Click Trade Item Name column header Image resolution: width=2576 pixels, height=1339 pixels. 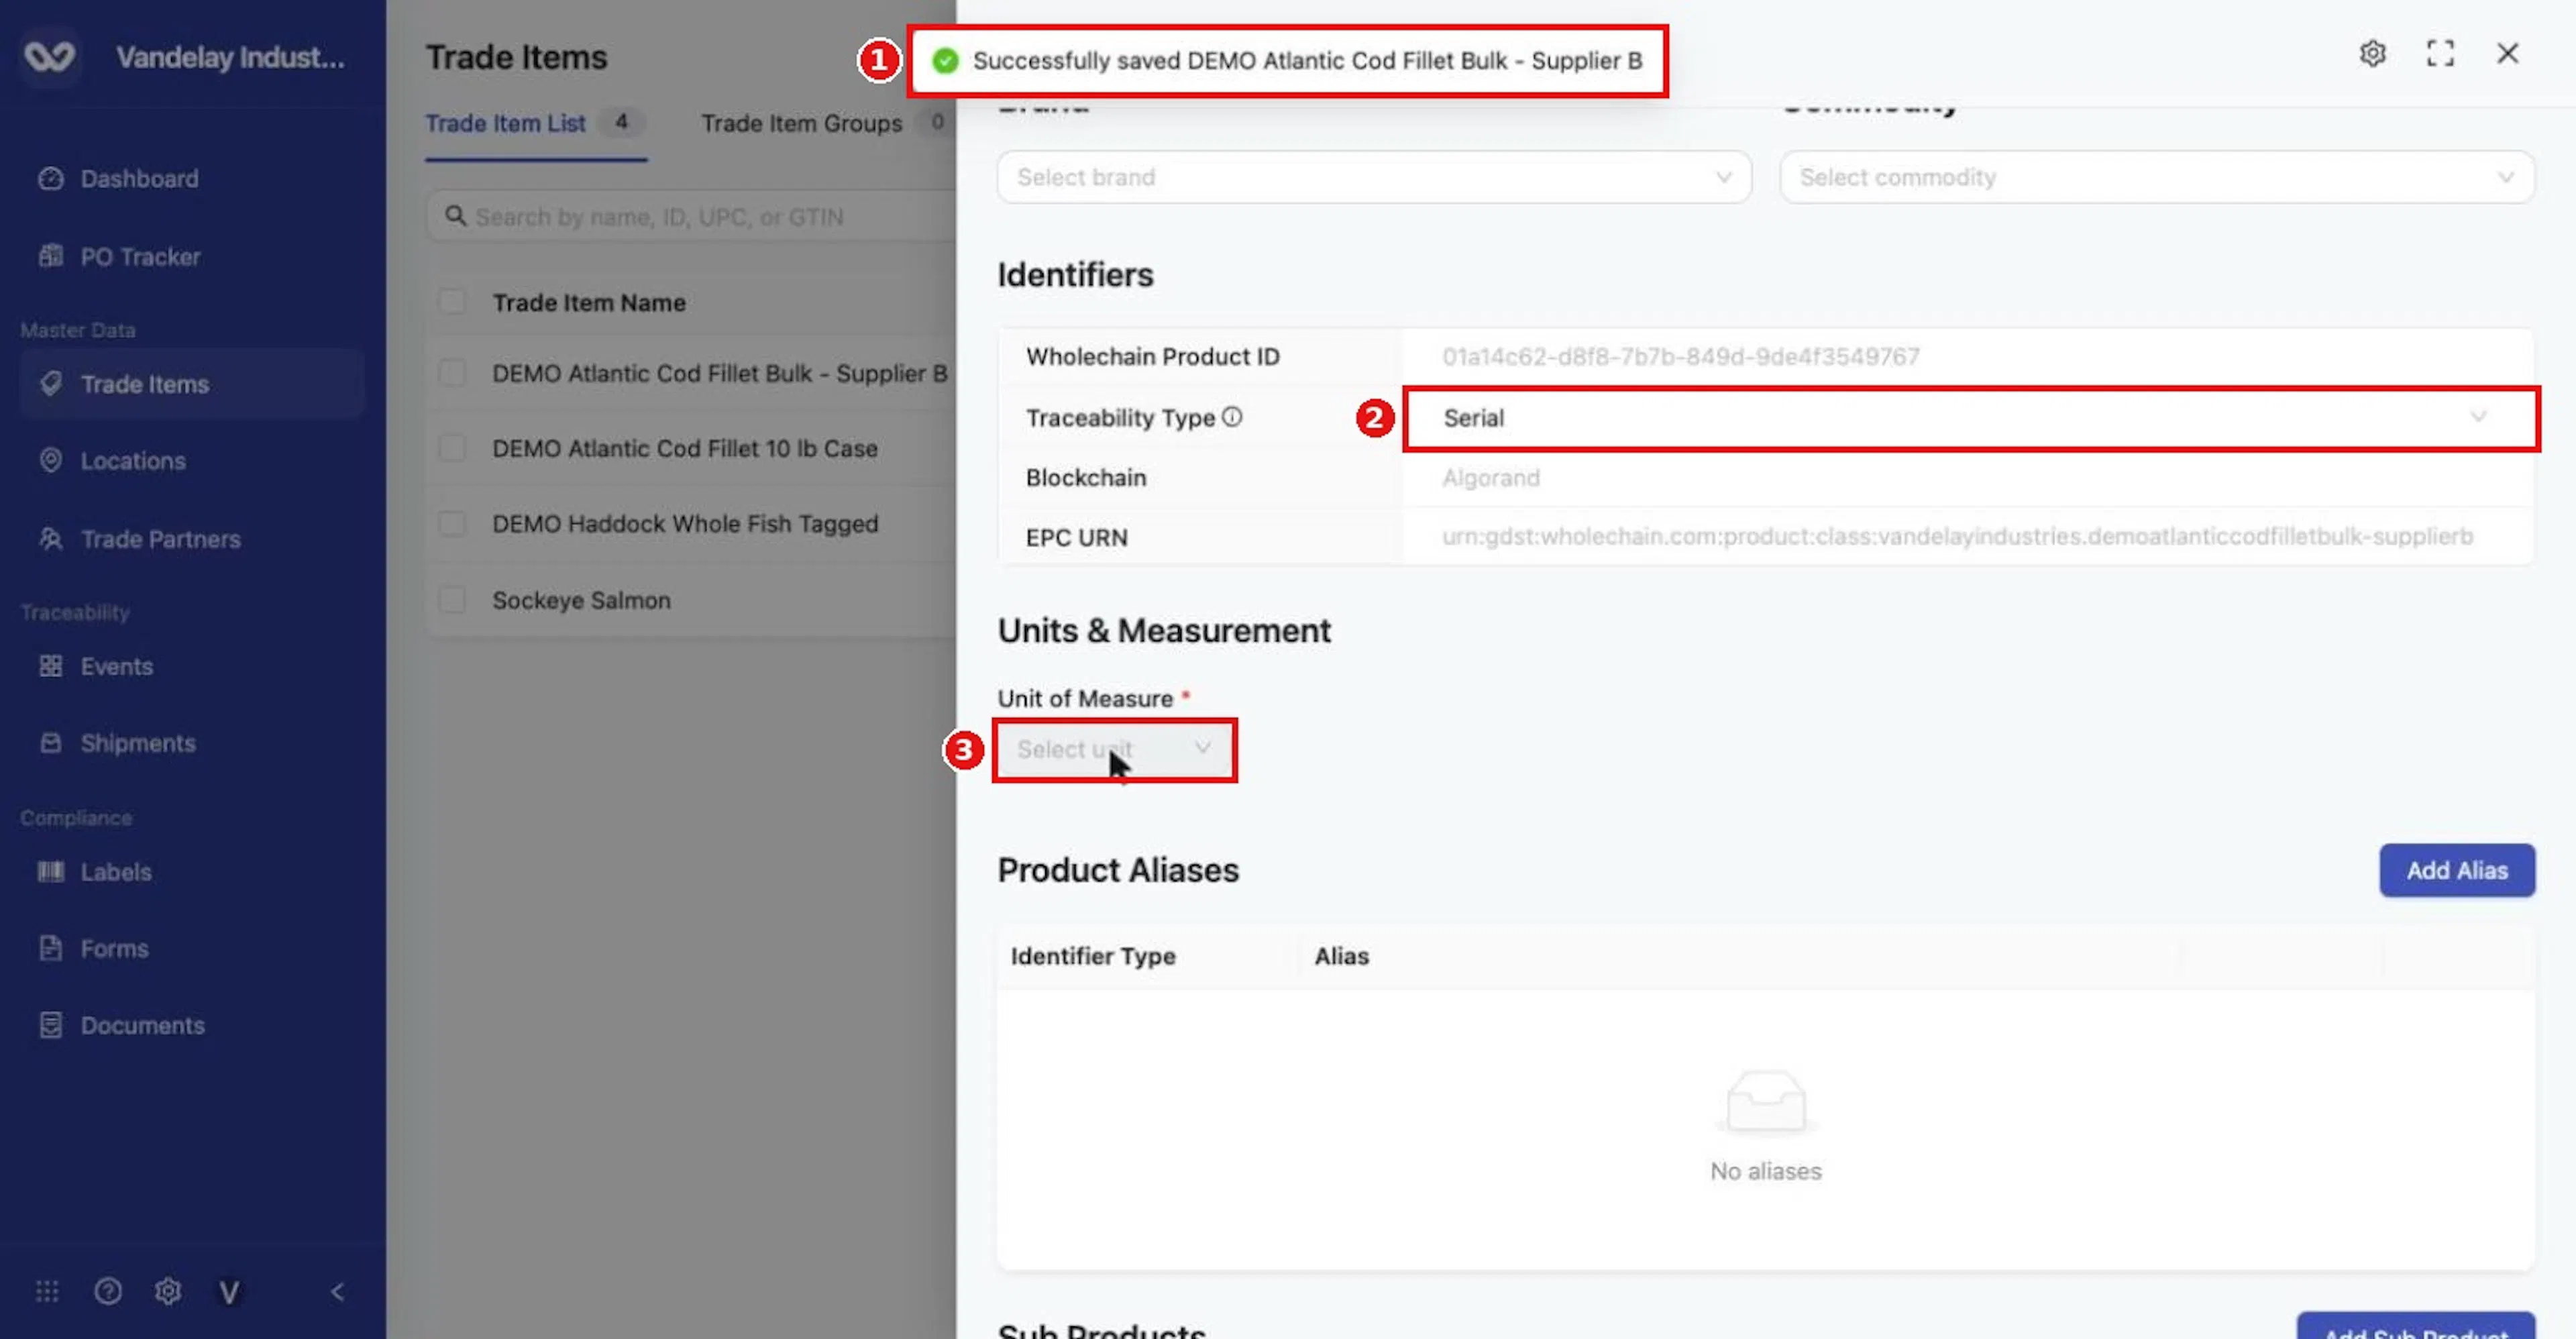pyautogui.click(x=589, y=303)
